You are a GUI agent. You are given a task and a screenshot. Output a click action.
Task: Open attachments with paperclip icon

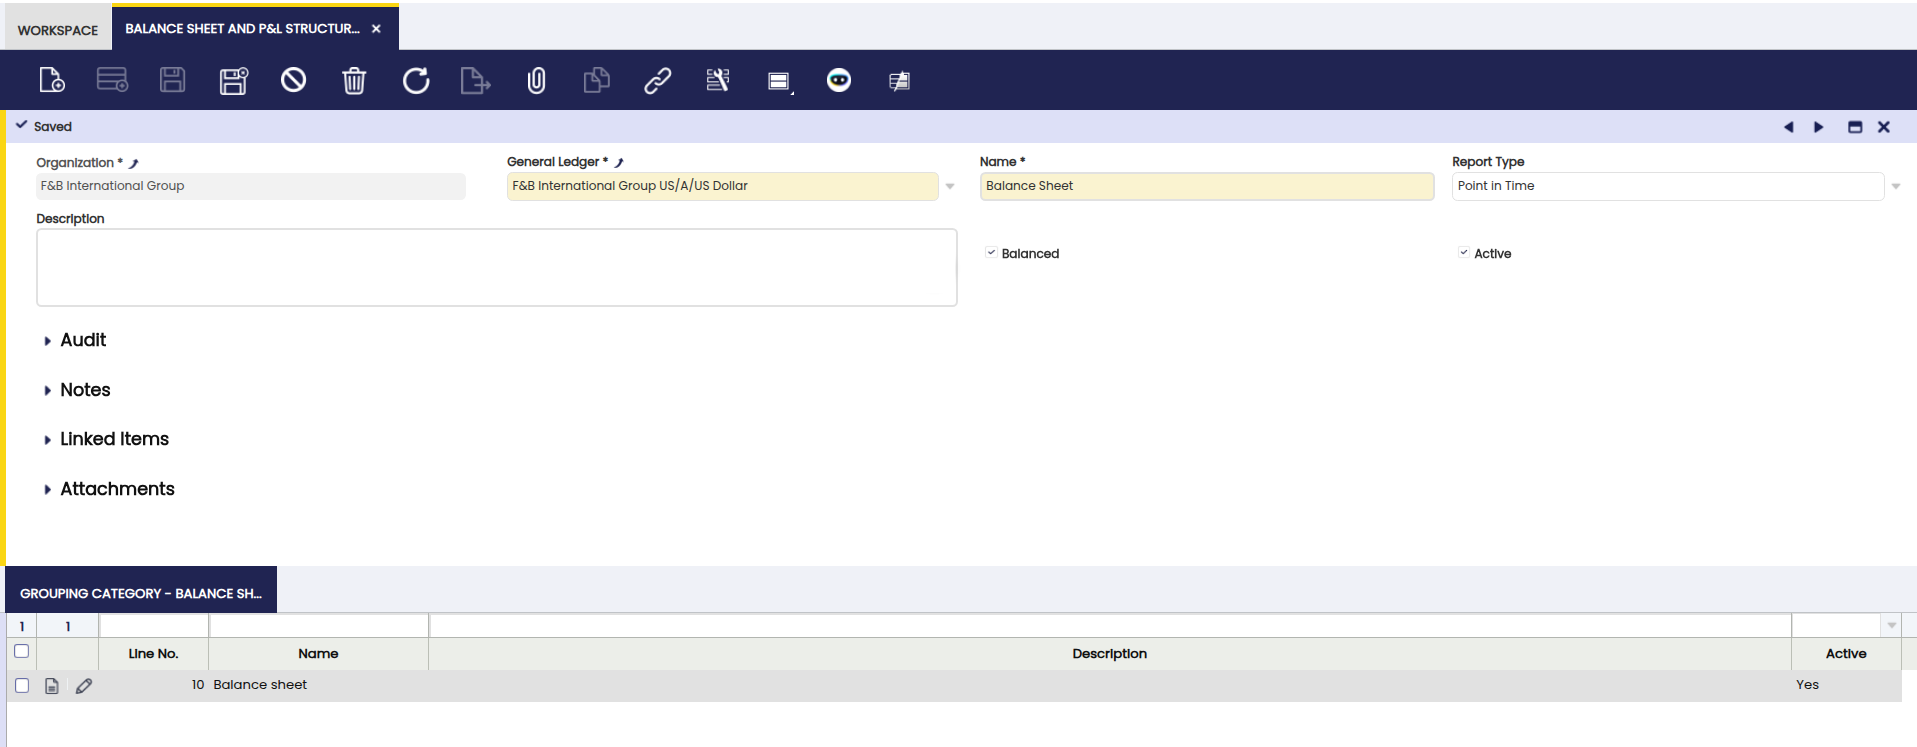tap(536, 80)
